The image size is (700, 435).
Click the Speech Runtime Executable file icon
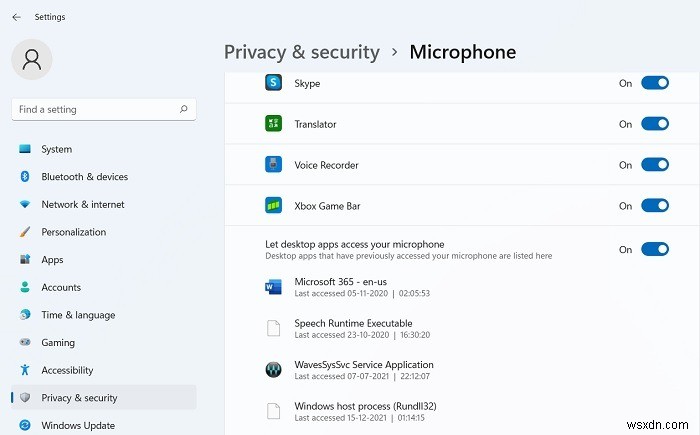[x=273, y=328]
